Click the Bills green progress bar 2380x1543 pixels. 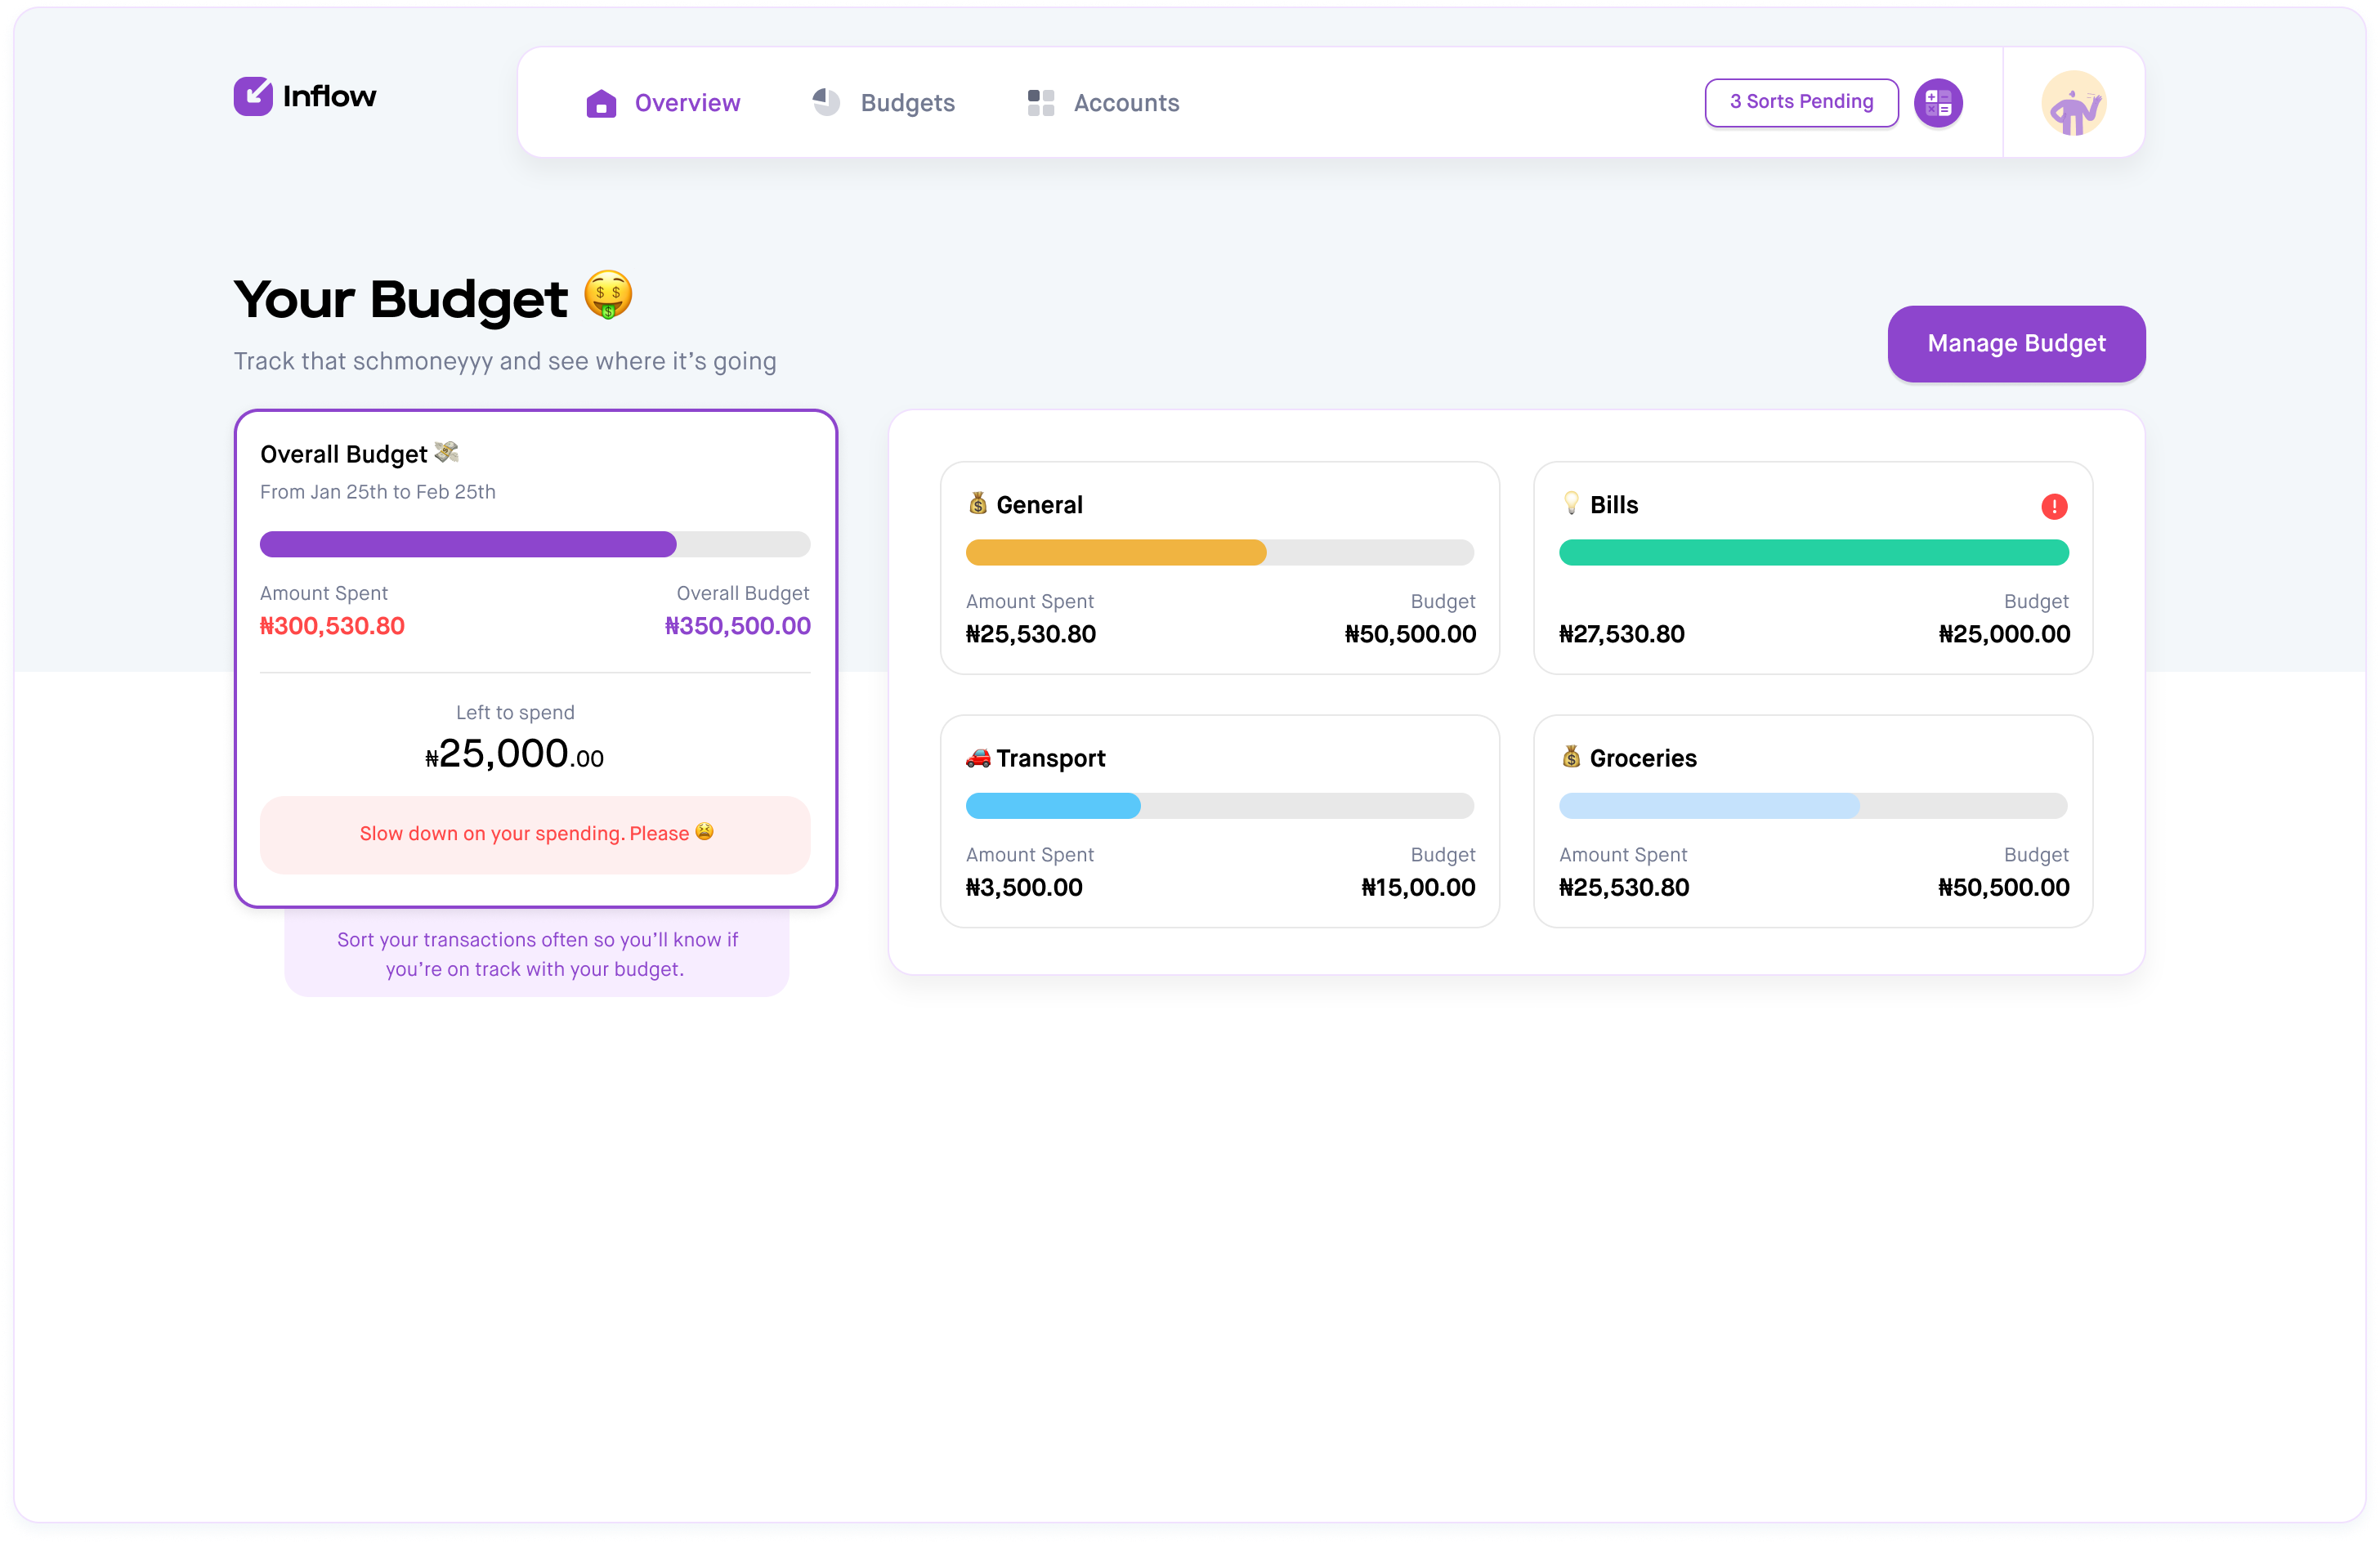[x=1814, y=552]
